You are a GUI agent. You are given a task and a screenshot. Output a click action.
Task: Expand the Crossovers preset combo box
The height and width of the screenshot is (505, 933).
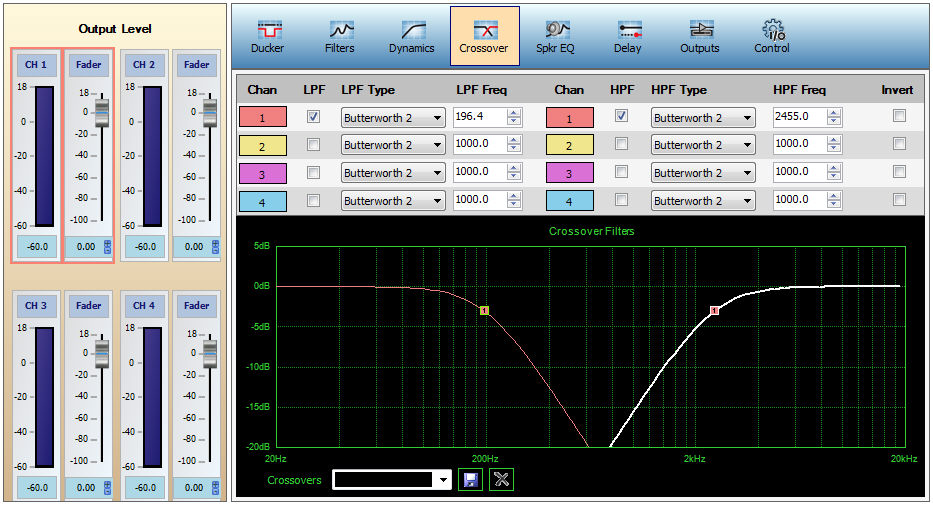(443, 480)
